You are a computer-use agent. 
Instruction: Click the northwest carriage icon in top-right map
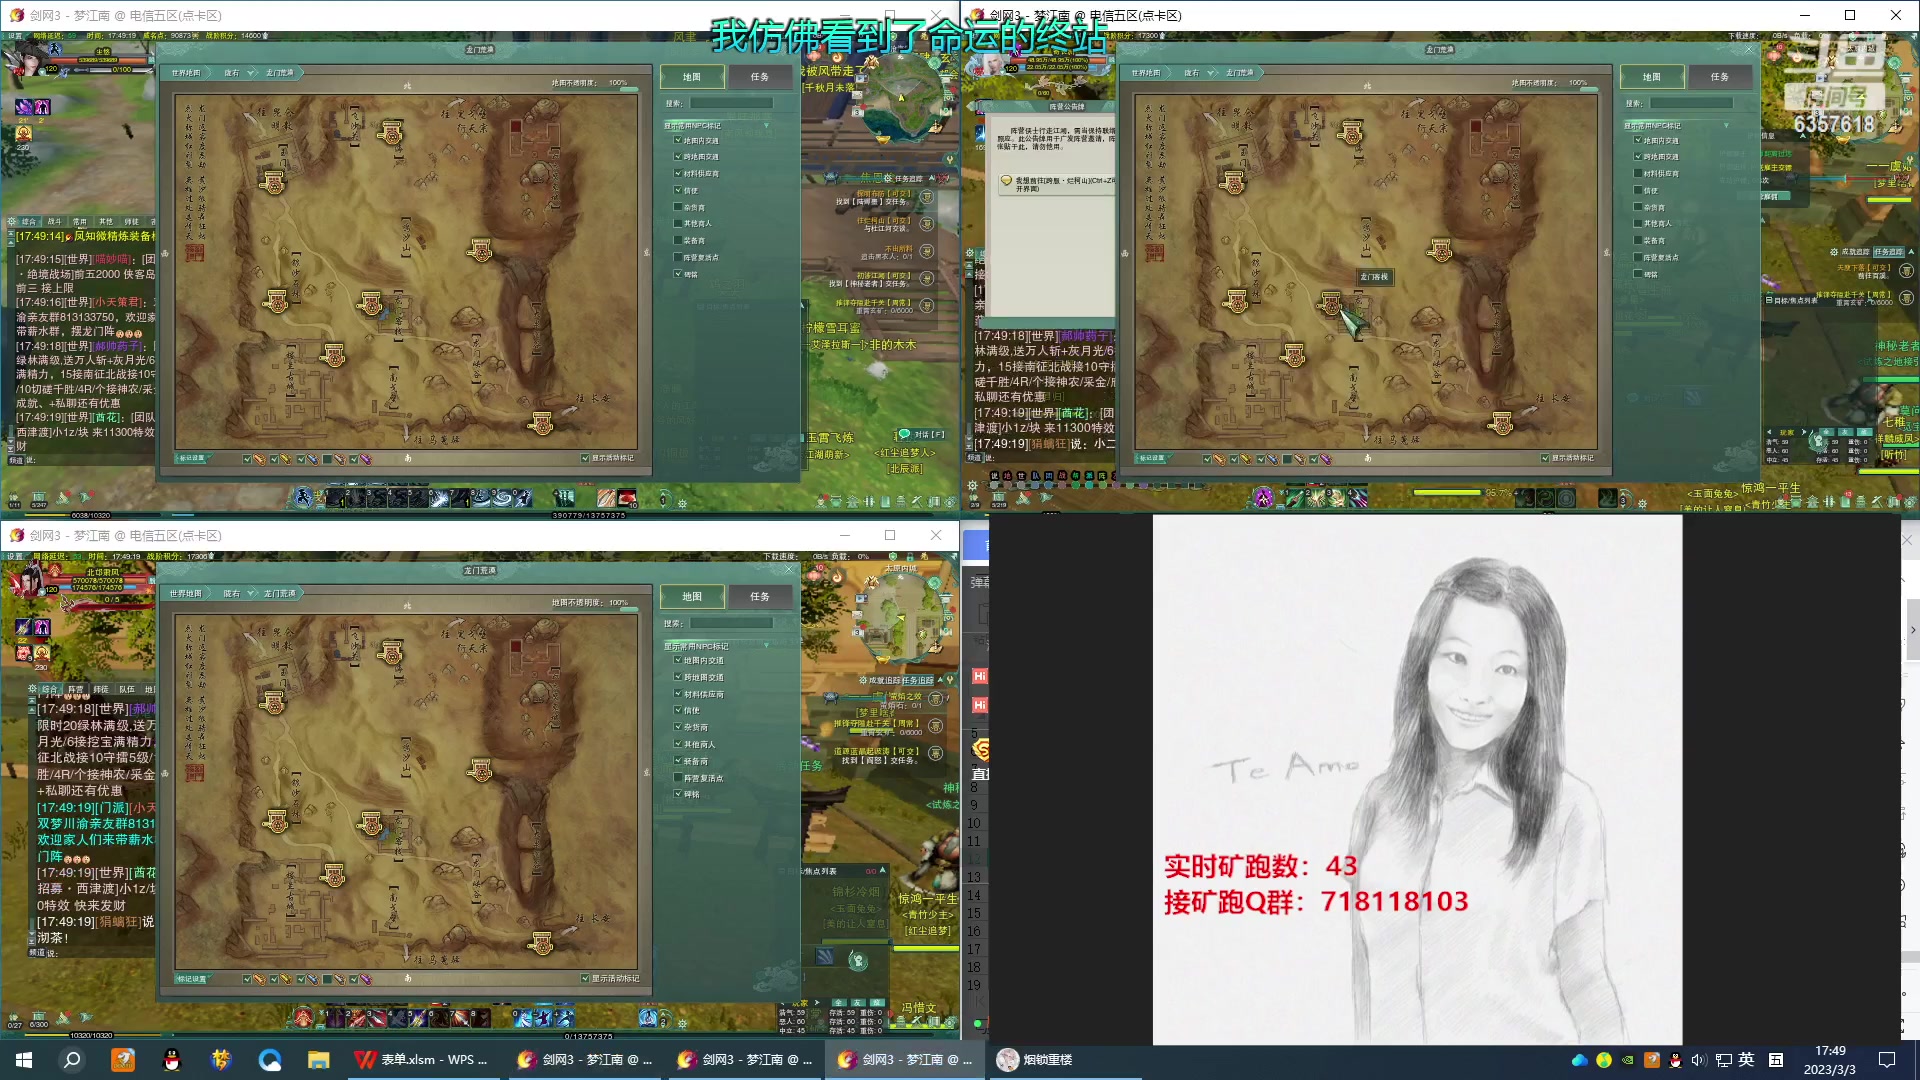pyautogui.click(x=1233, y=183)
